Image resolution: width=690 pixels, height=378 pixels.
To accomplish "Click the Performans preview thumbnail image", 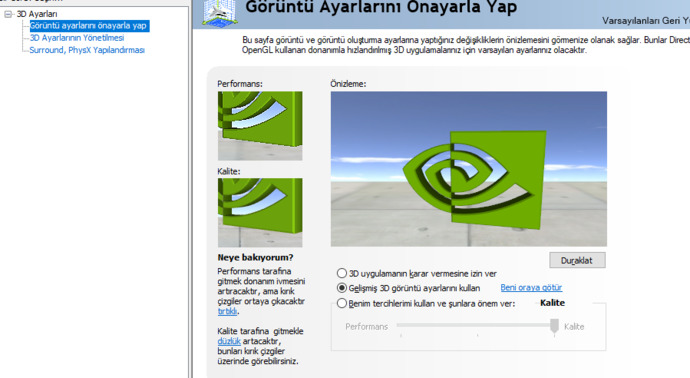I will [x=260, y=126].
